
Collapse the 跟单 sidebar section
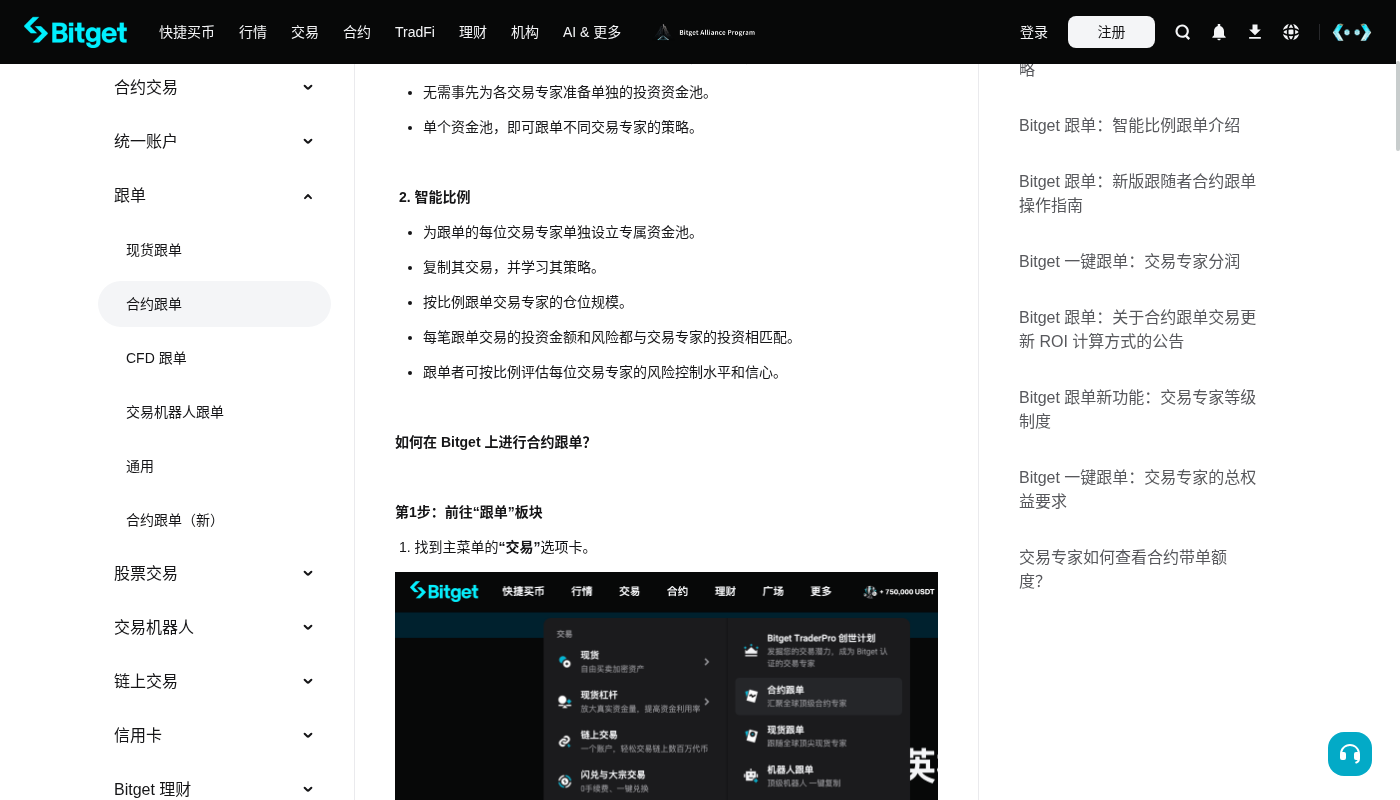pos(214,195)
